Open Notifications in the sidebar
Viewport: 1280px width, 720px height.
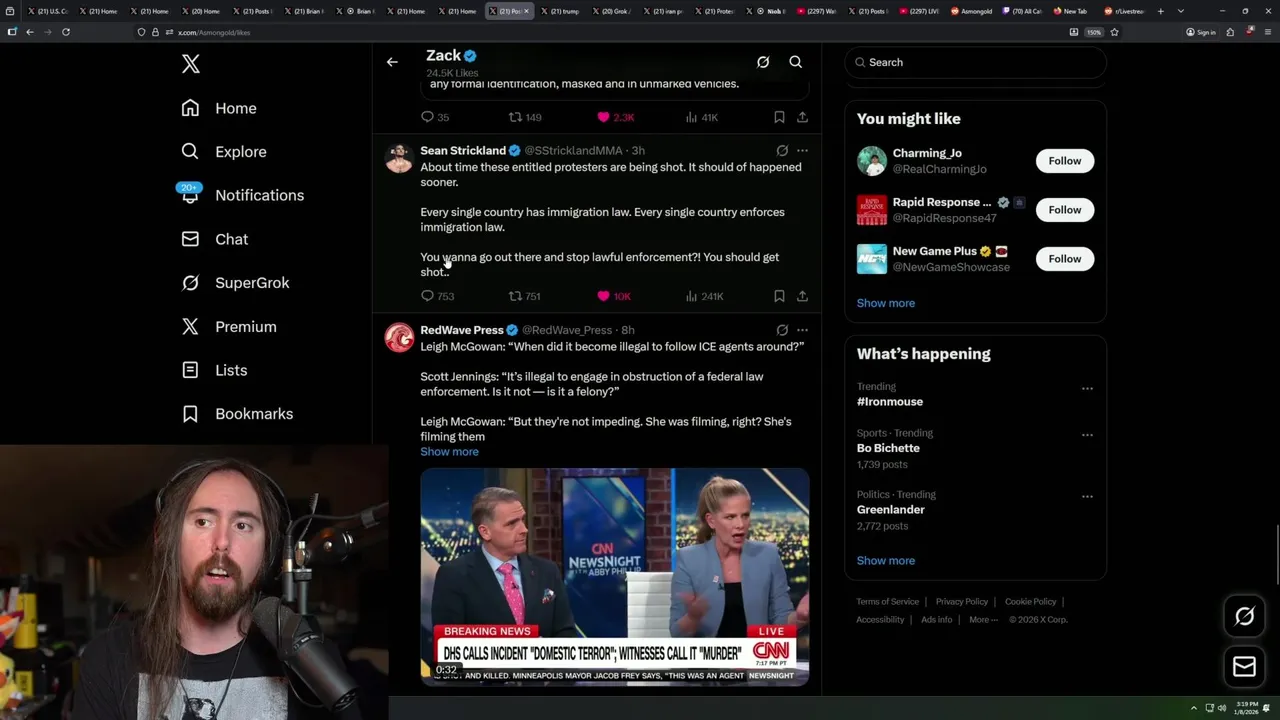[x=242, y=195]
